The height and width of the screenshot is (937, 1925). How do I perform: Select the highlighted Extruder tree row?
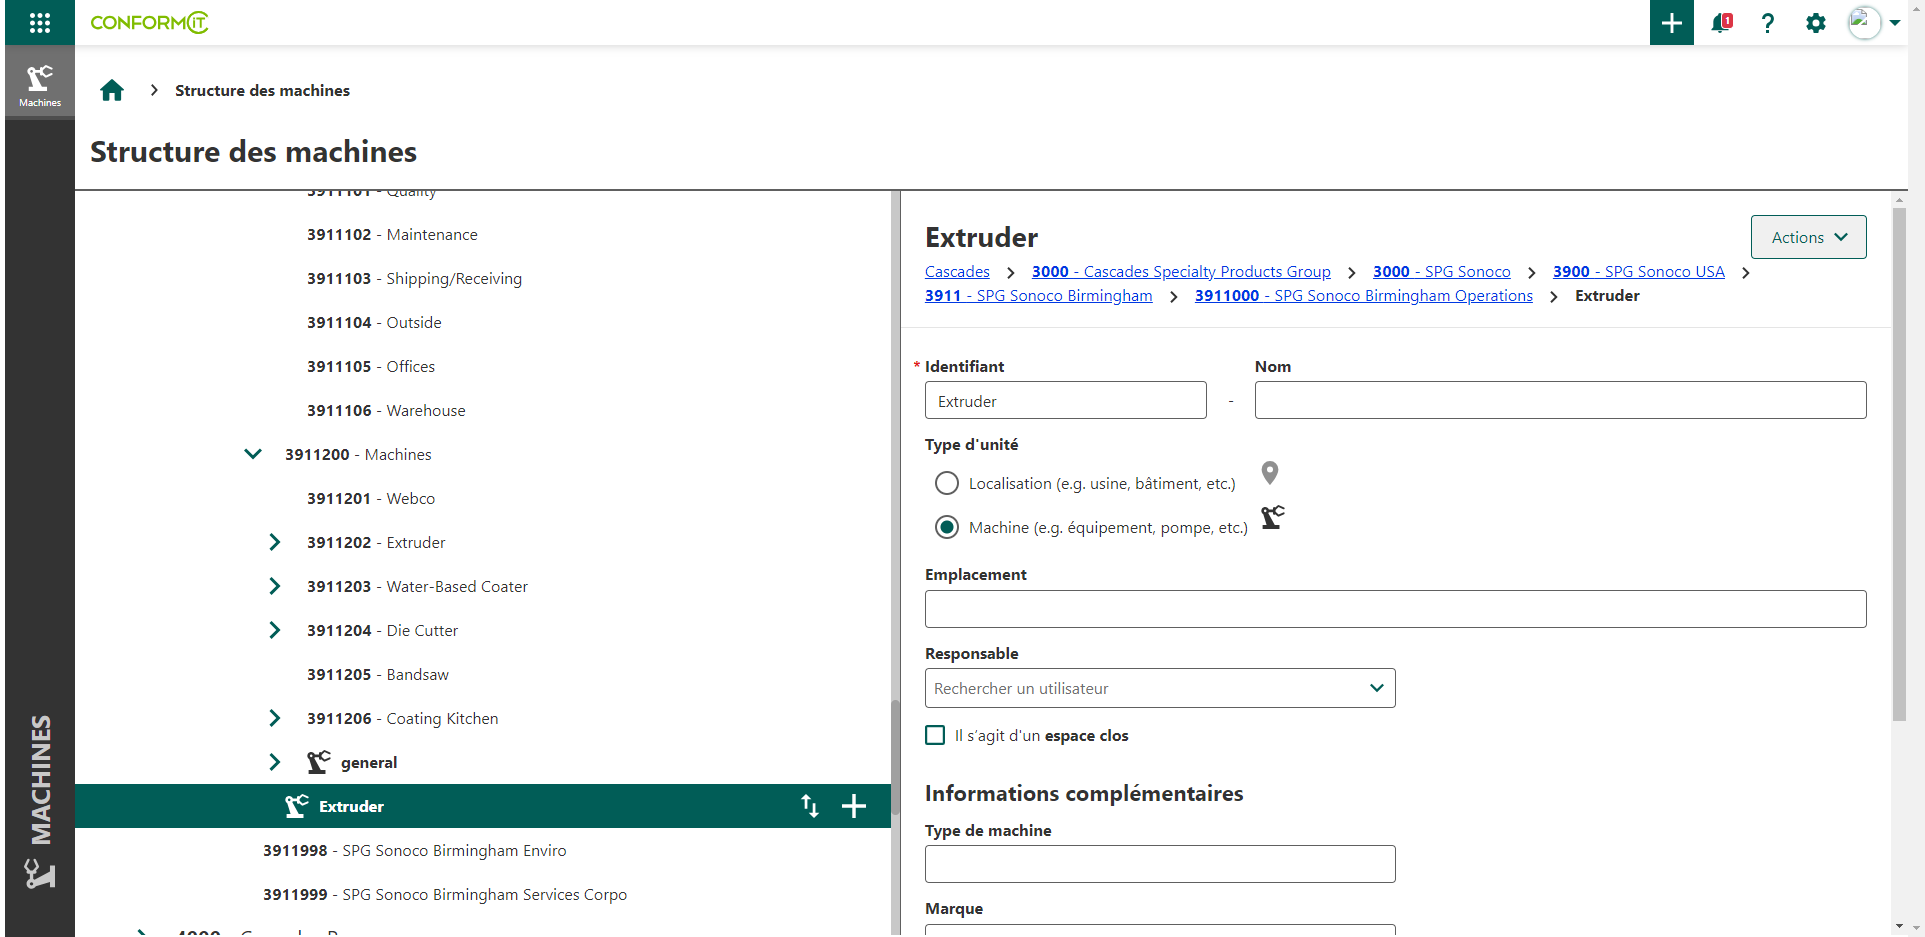coord(483,806)
